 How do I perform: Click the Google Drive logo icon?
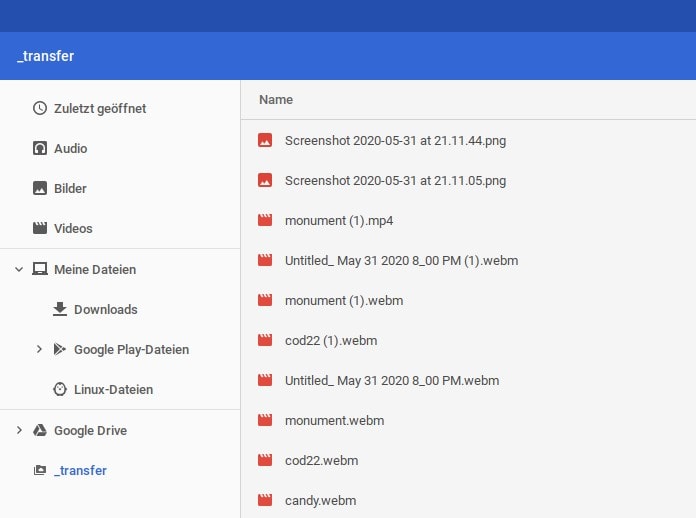40,430
